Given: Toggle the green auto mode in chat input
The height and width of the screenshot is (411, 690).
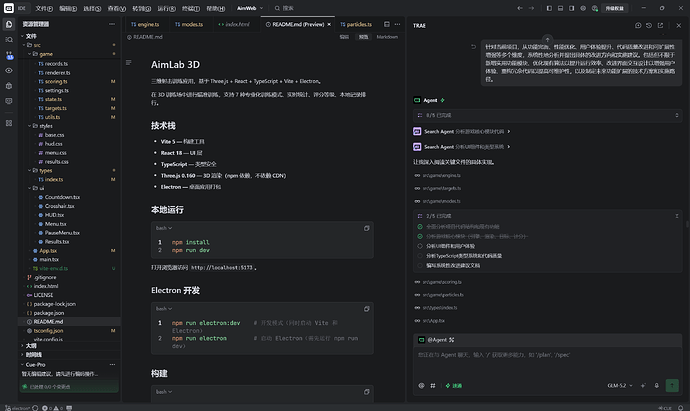Looking at the screenshot, I should tap(454, 385).
